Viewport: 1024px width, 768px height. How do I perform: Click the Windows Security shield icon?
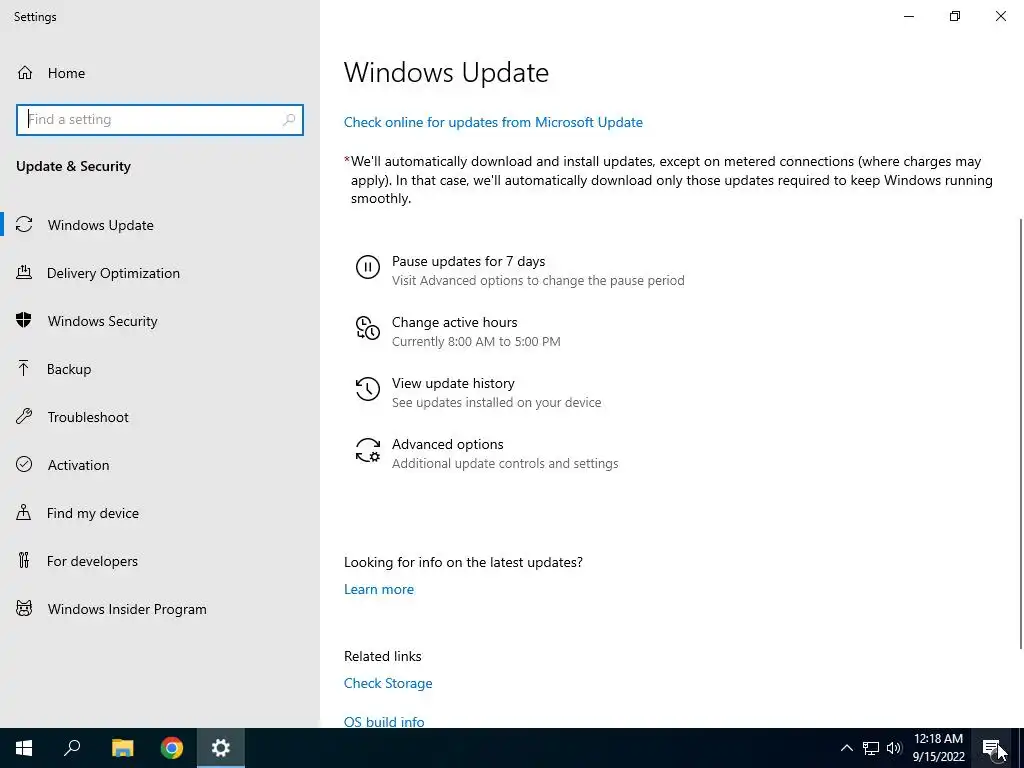point(24,321)
